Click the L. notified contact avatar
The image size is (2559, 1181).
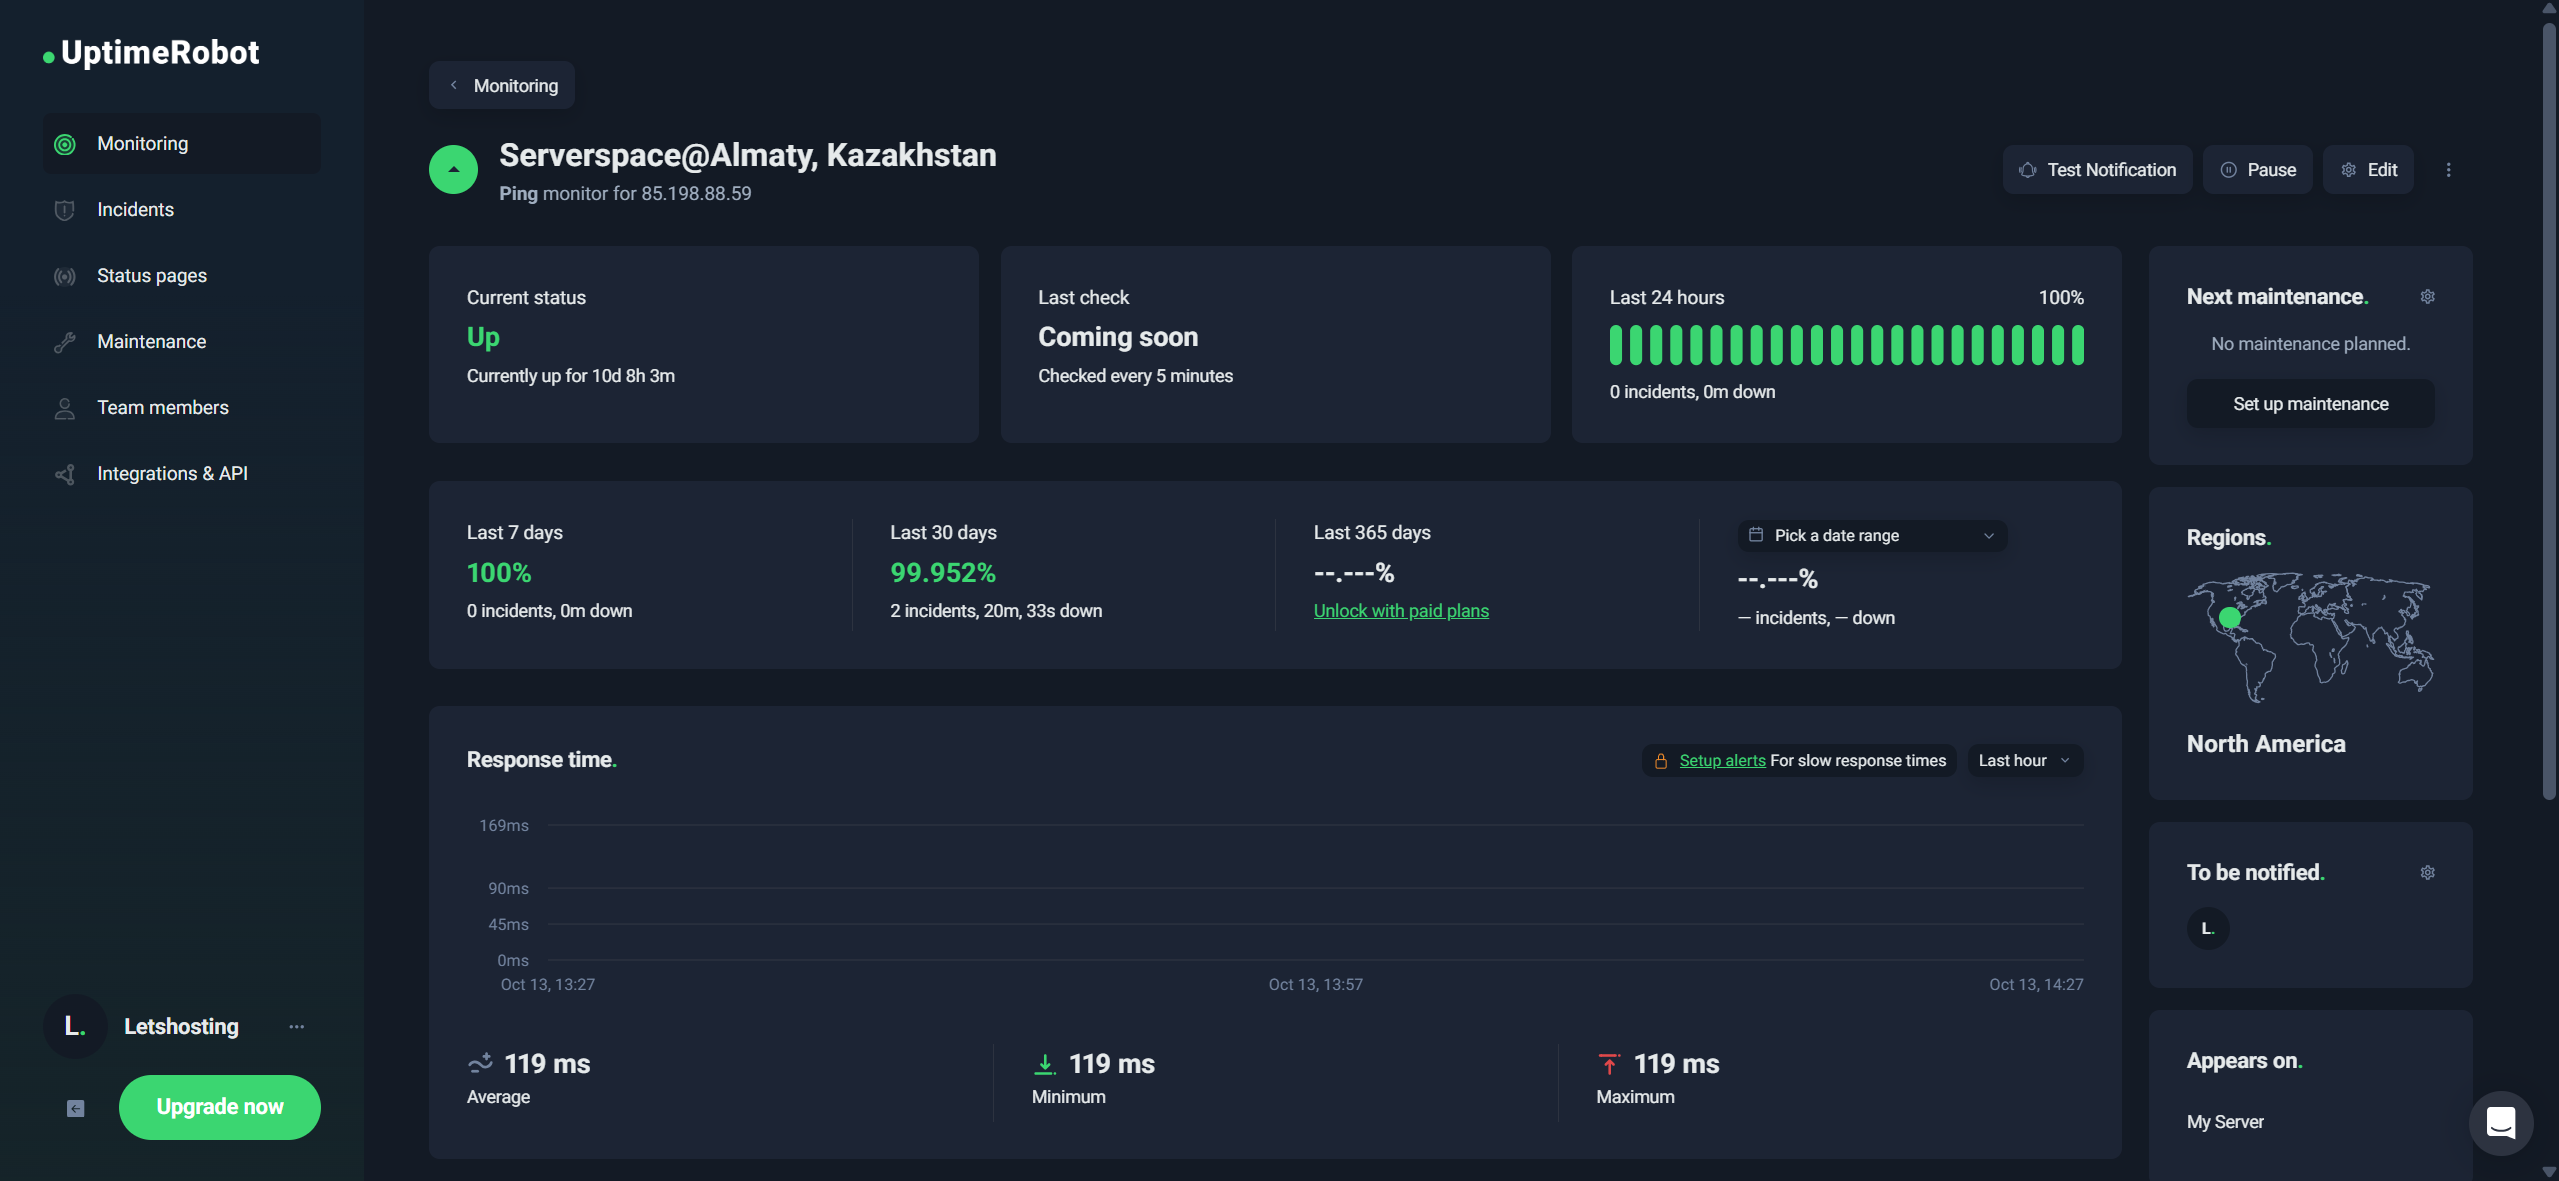pyautogui.click(x=2208, y=929)
